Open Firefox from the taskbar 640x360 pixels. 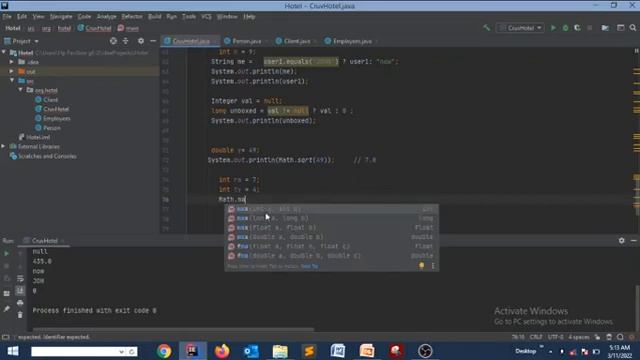coord(222,351)
